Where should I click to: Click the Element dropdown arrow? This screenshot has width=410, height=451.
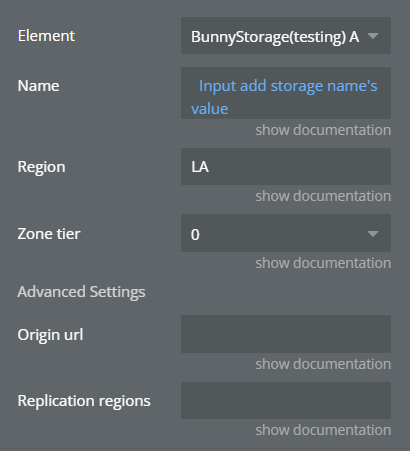click(373, 36)
